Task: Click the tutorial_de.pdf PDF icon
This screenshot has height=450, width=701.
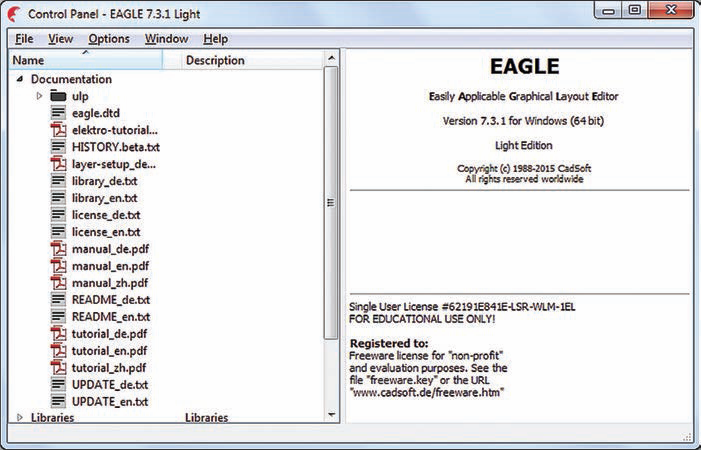Action: tap(58, 333)
